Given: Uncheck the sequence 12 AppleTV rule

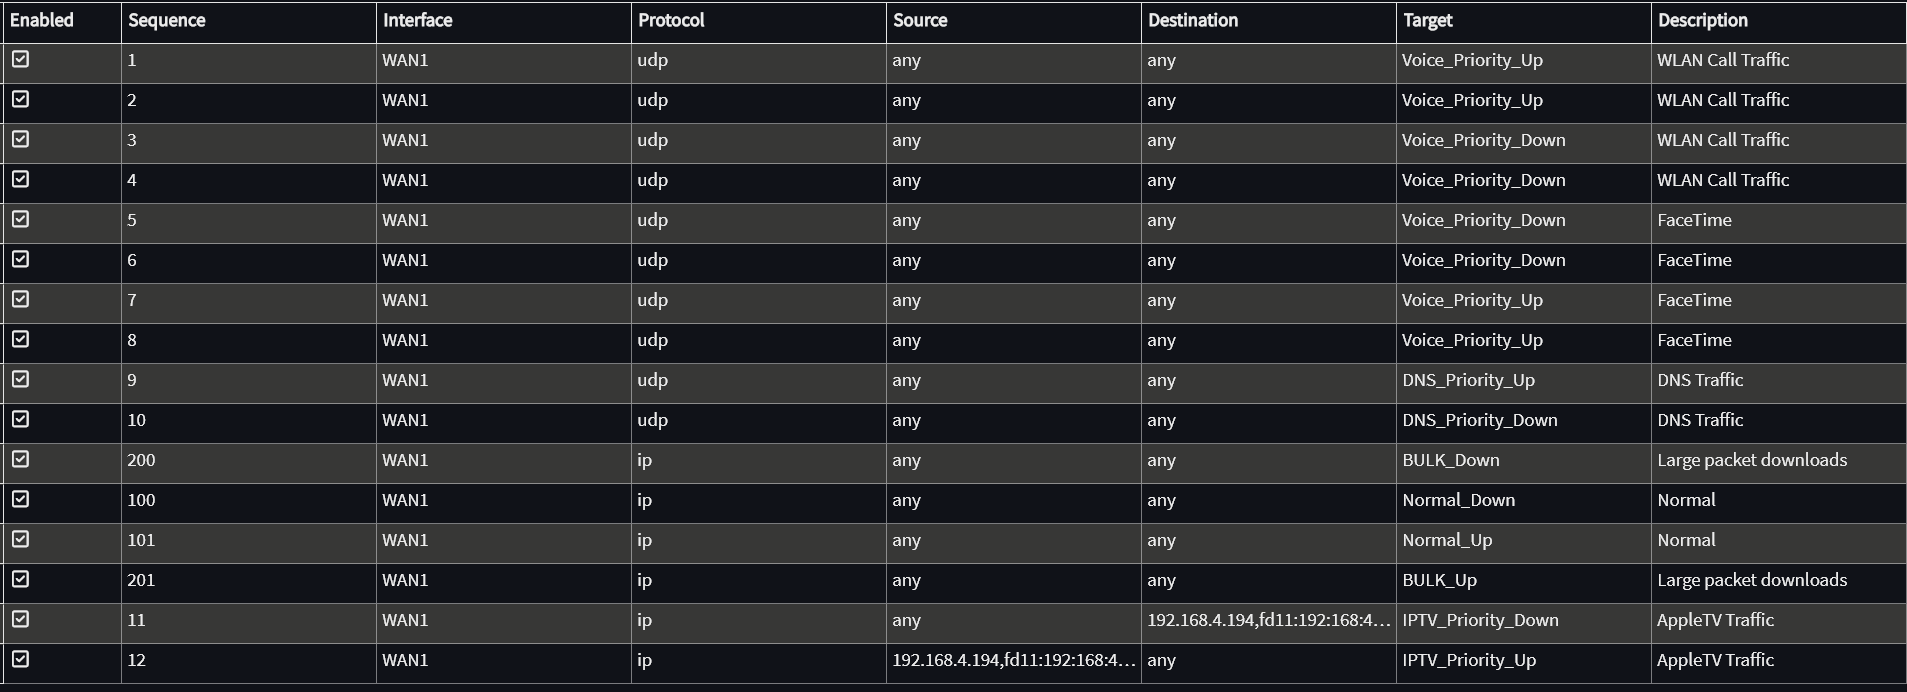Looking at the screenshot, I should click(x=21, y=660).
